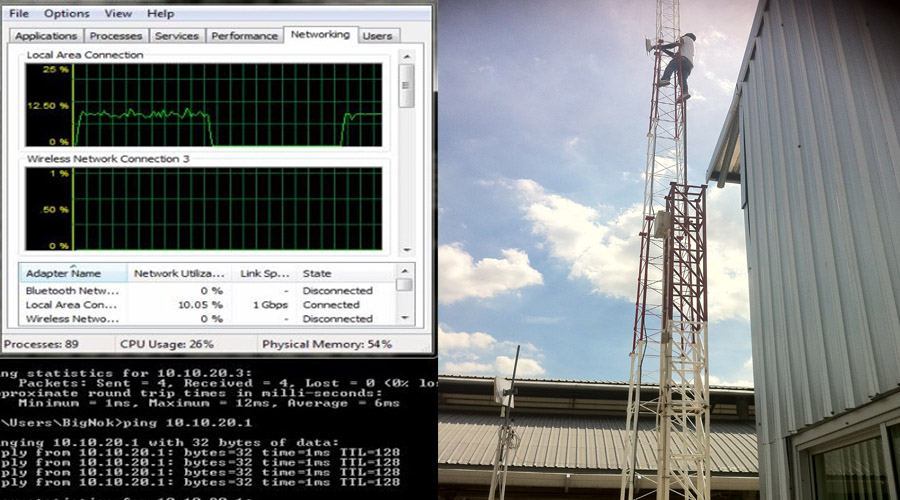Click the Bluetooth row Disconnected state cell
This screenshot has height=500, width=900.
point(338,290)
